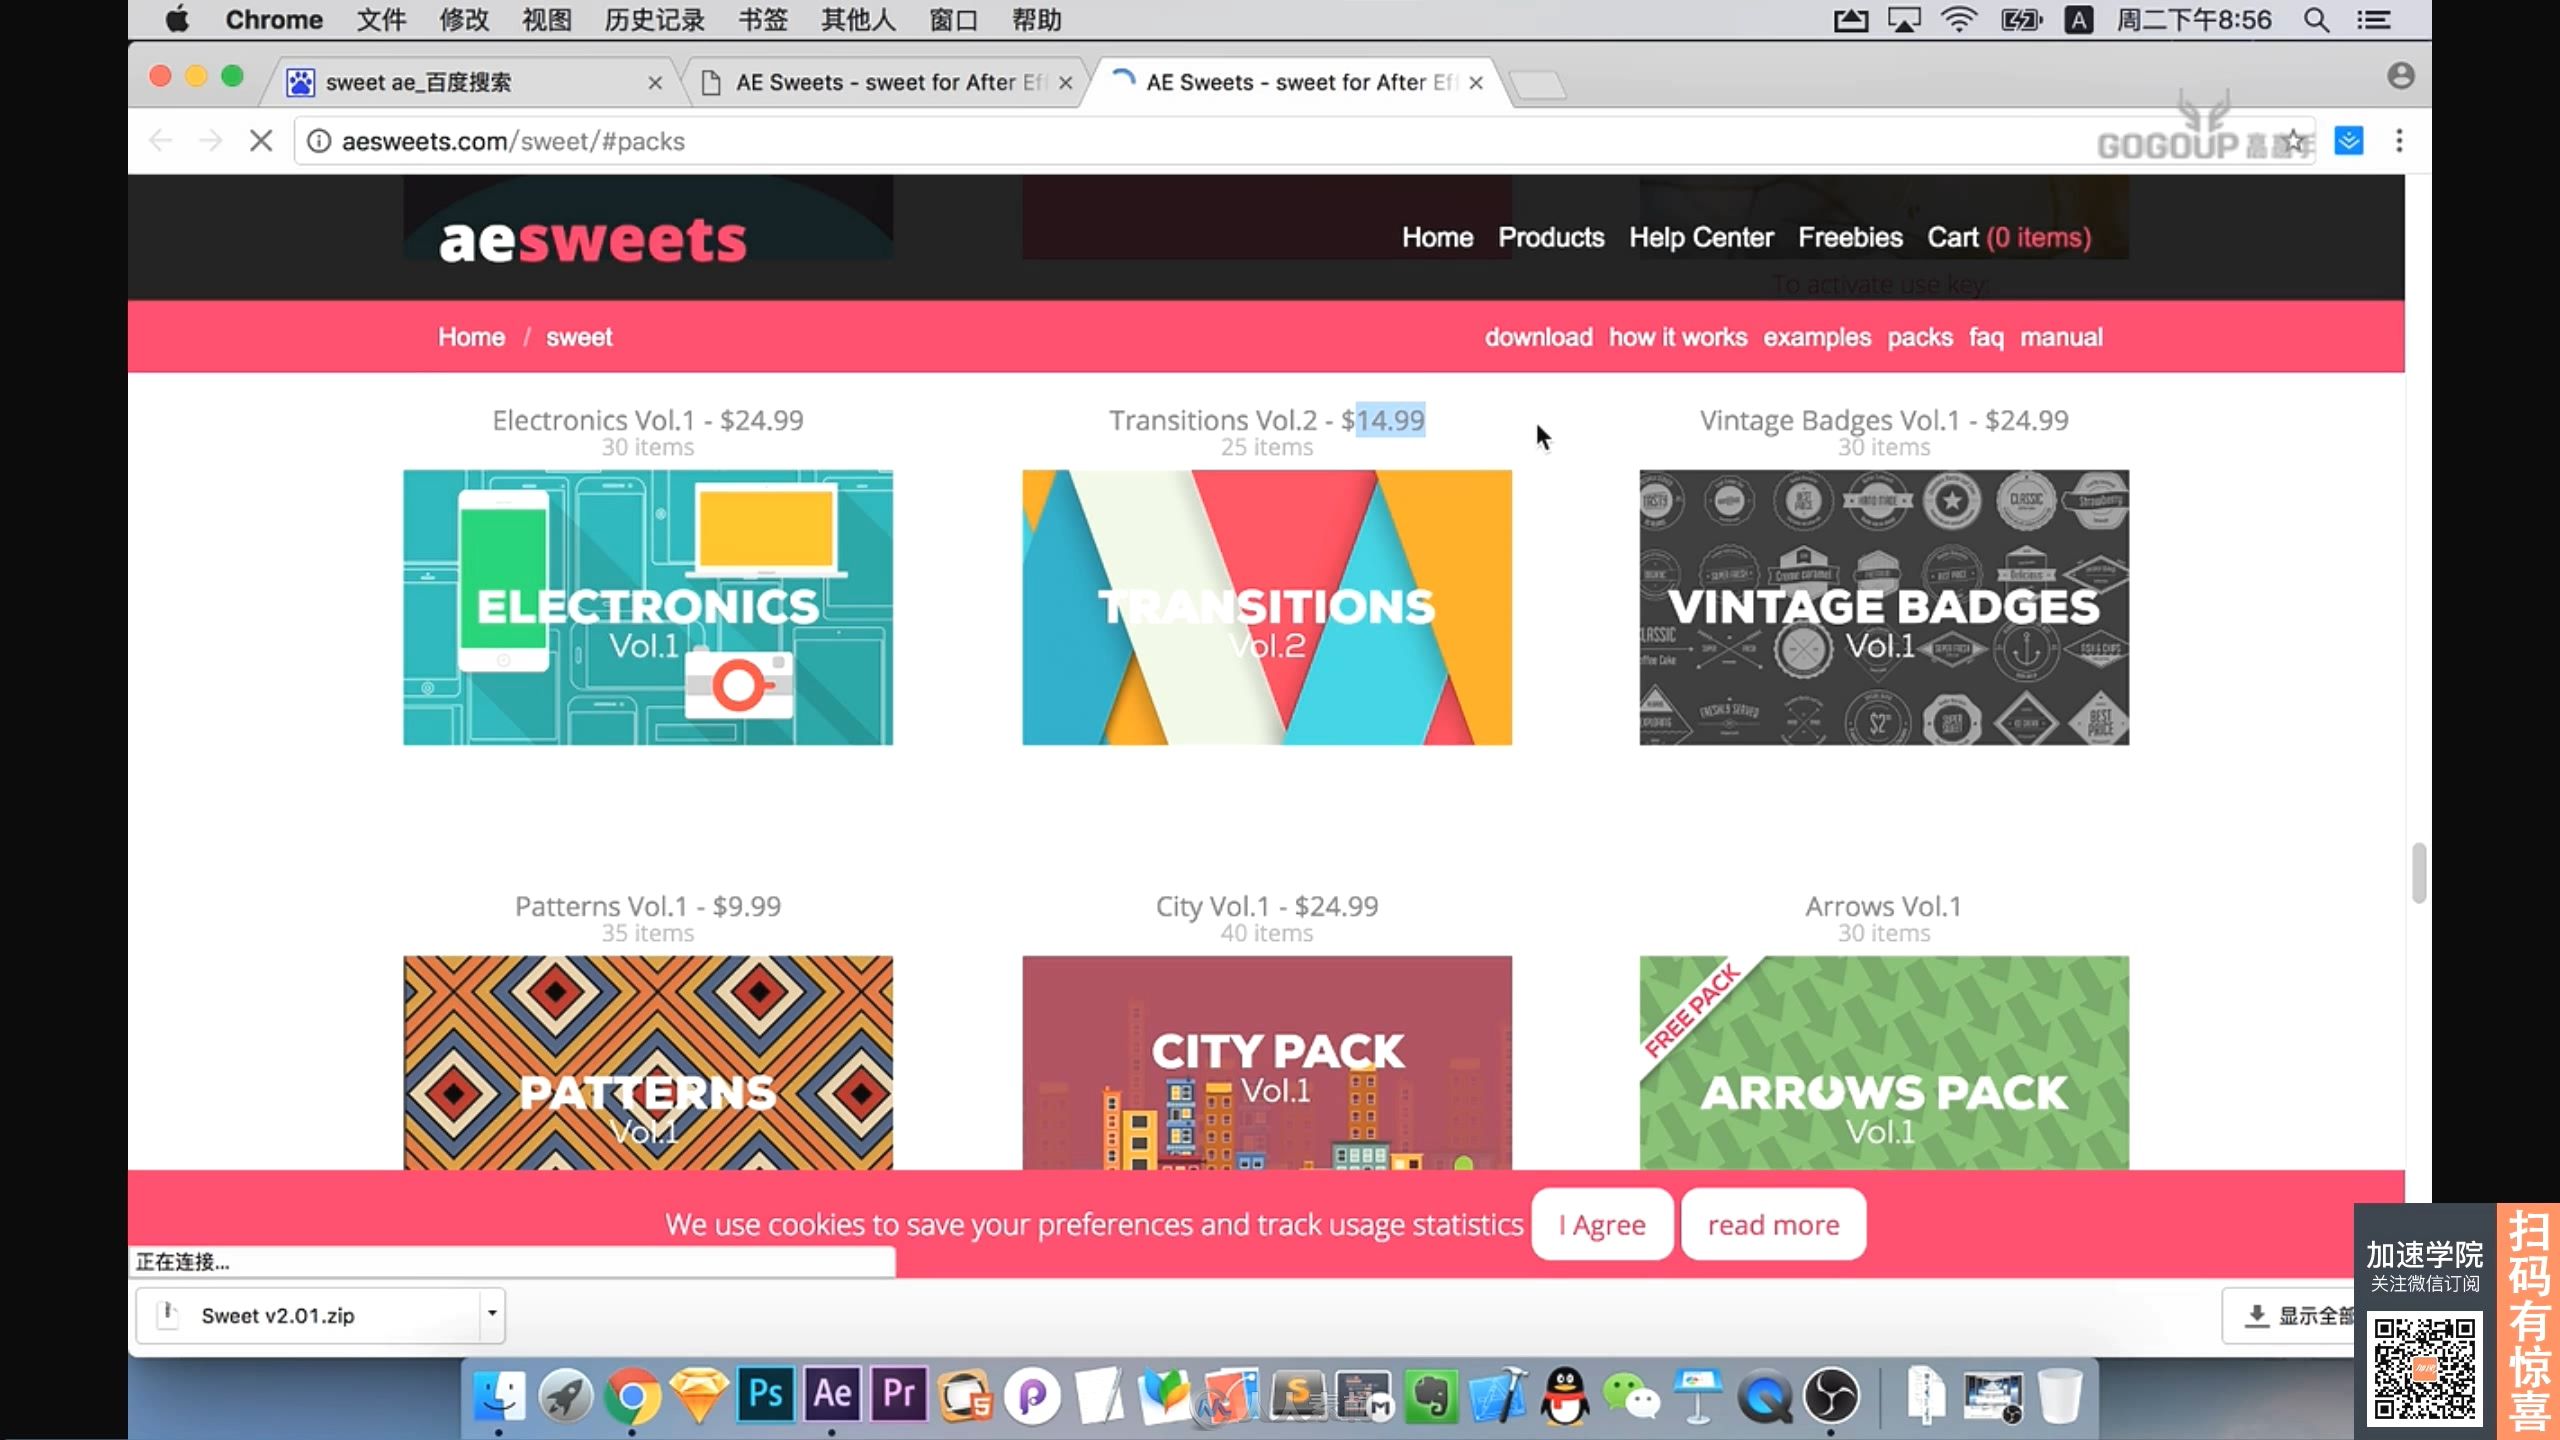Select the Products menu item

1549,237
